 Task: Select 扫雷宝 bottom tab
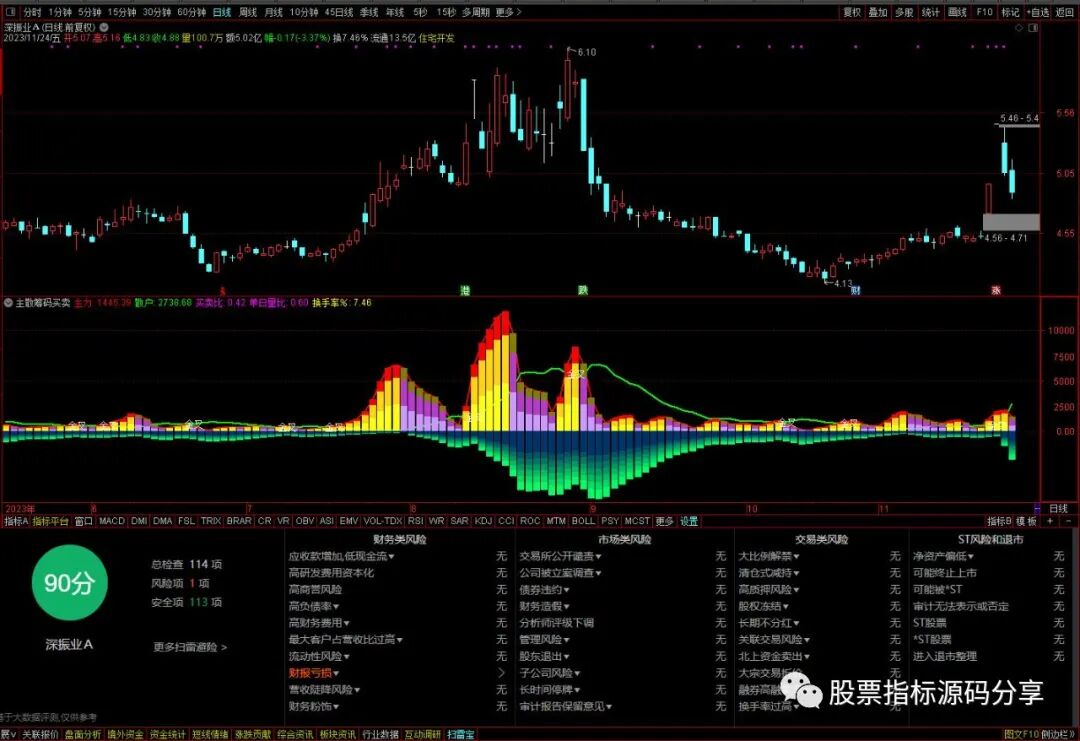(x=461, y=735)
